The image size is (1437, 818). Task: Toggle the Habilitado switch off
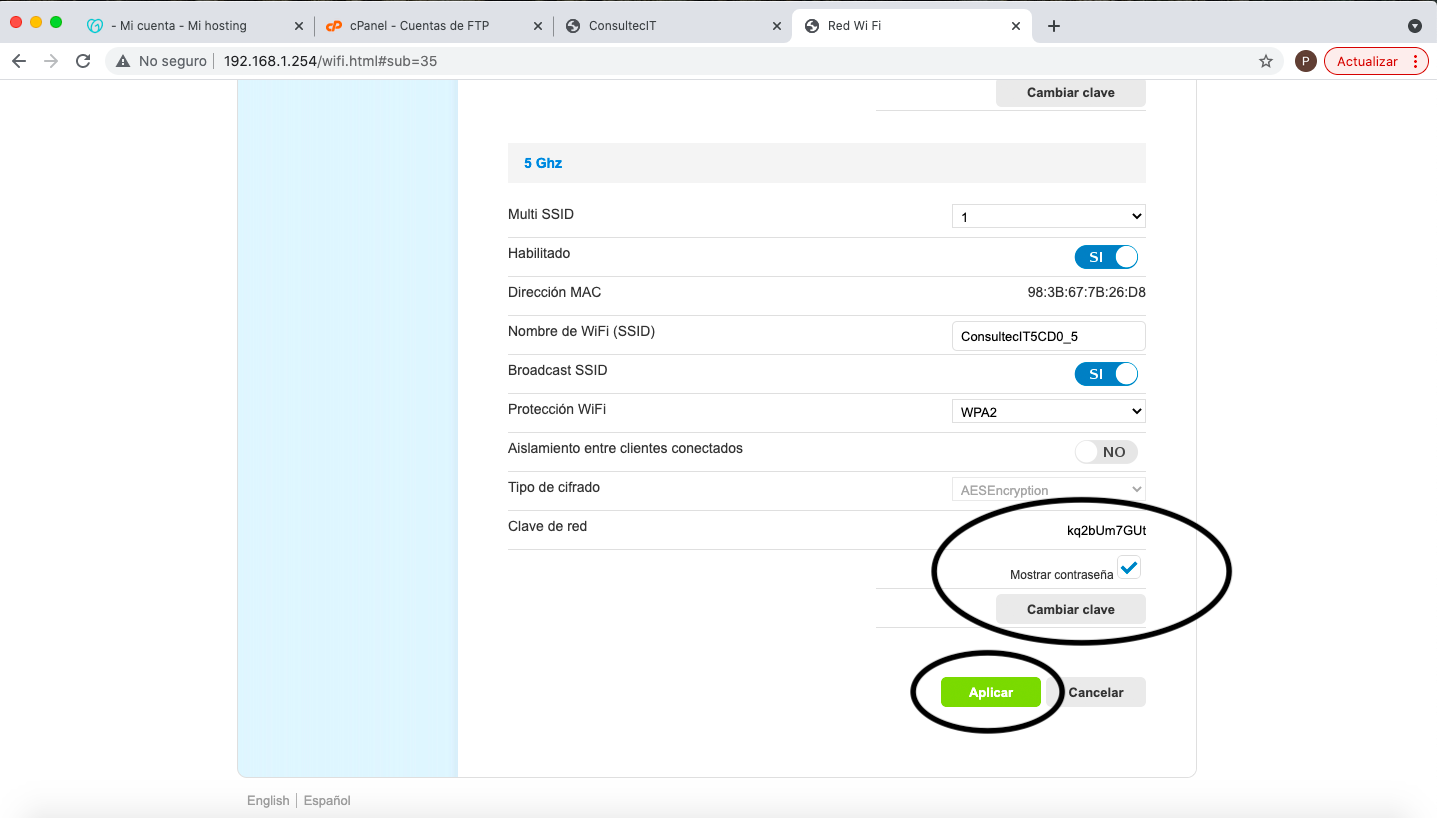1106,257
